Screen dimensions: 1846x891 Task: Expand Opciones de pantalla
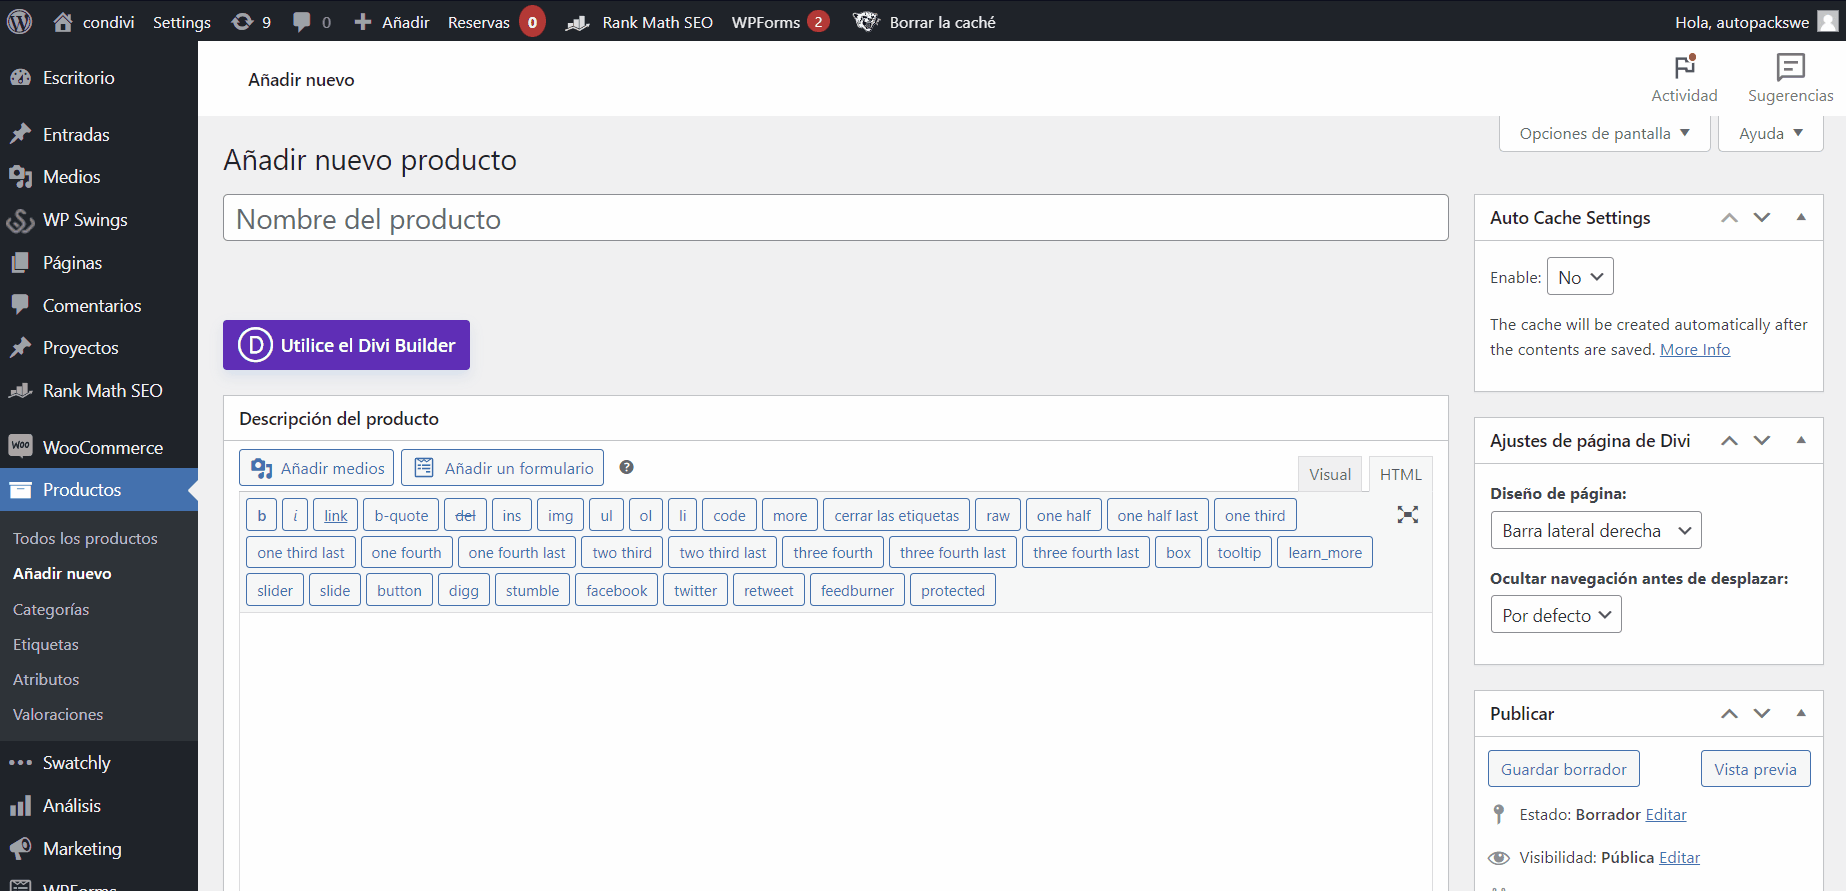point(1603,133)
